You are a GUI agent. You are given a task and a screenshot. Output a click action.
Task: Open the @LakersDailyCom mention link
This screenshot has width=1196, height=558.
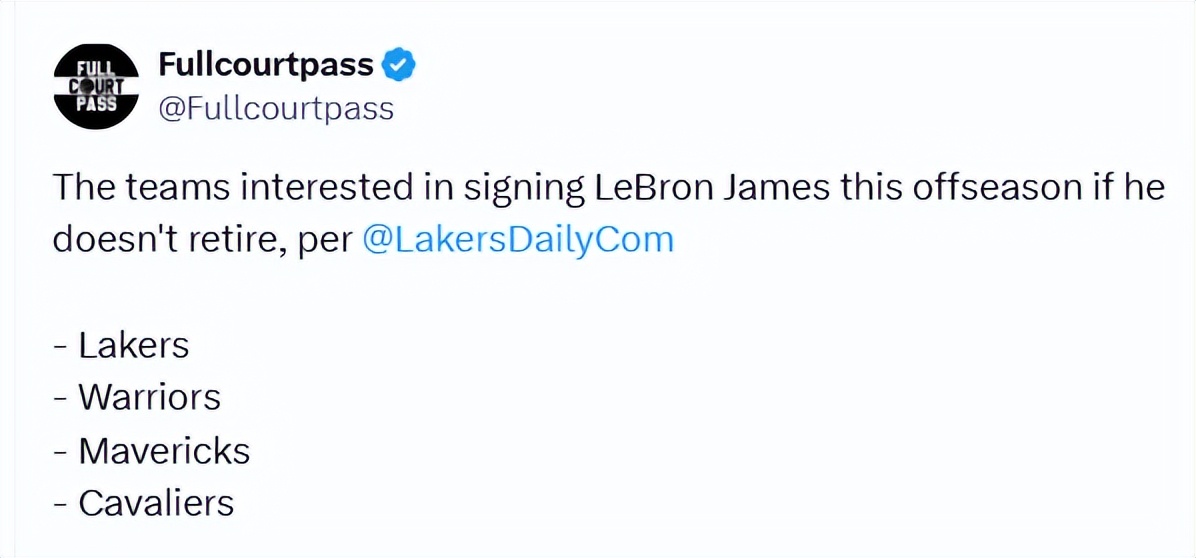point(516,240)
